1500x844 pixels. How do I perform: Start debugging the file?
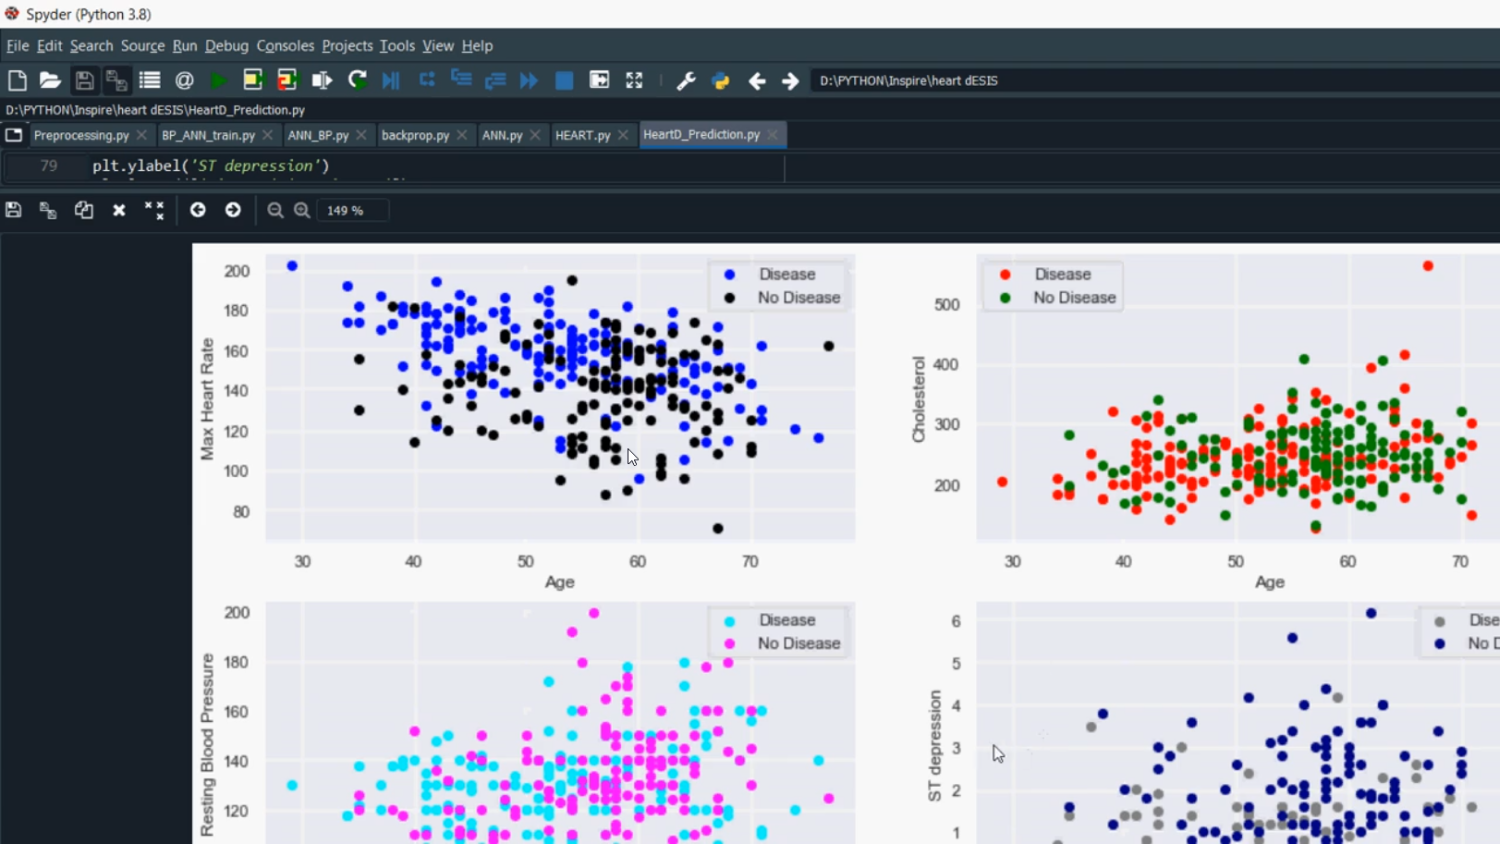(391, 81)
